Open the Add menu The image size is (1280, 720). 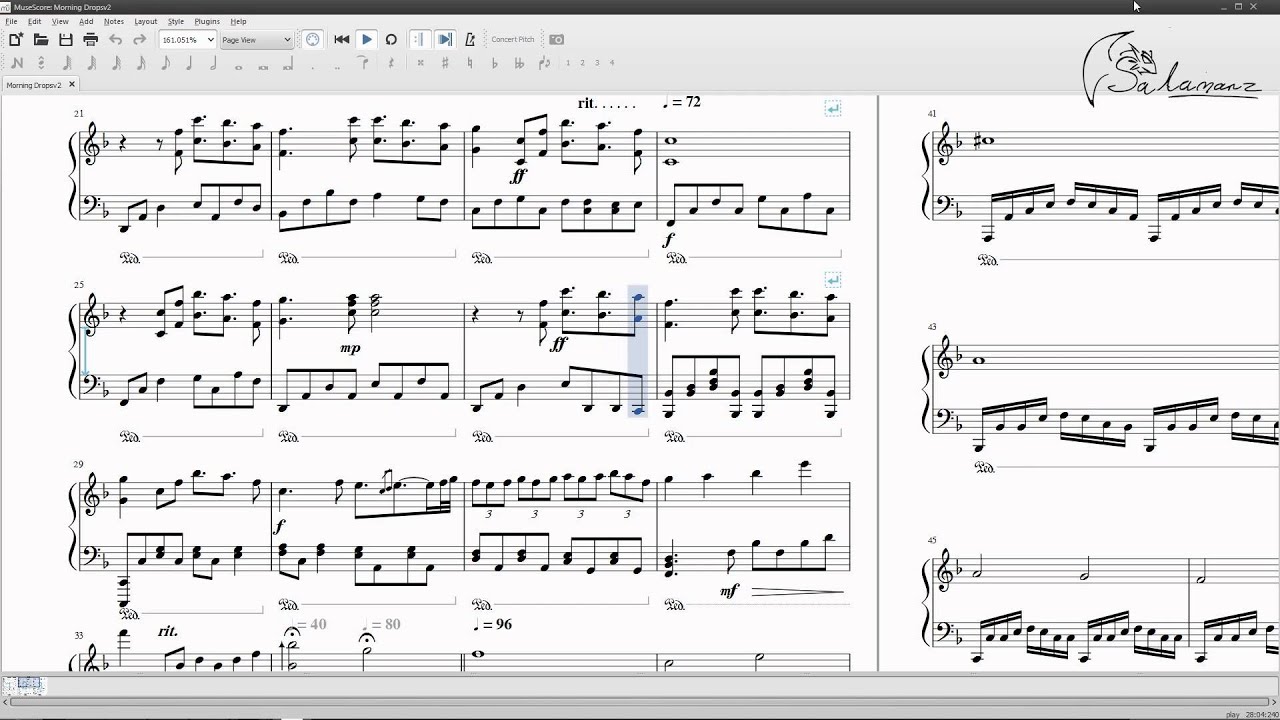[x=86, y=21]
